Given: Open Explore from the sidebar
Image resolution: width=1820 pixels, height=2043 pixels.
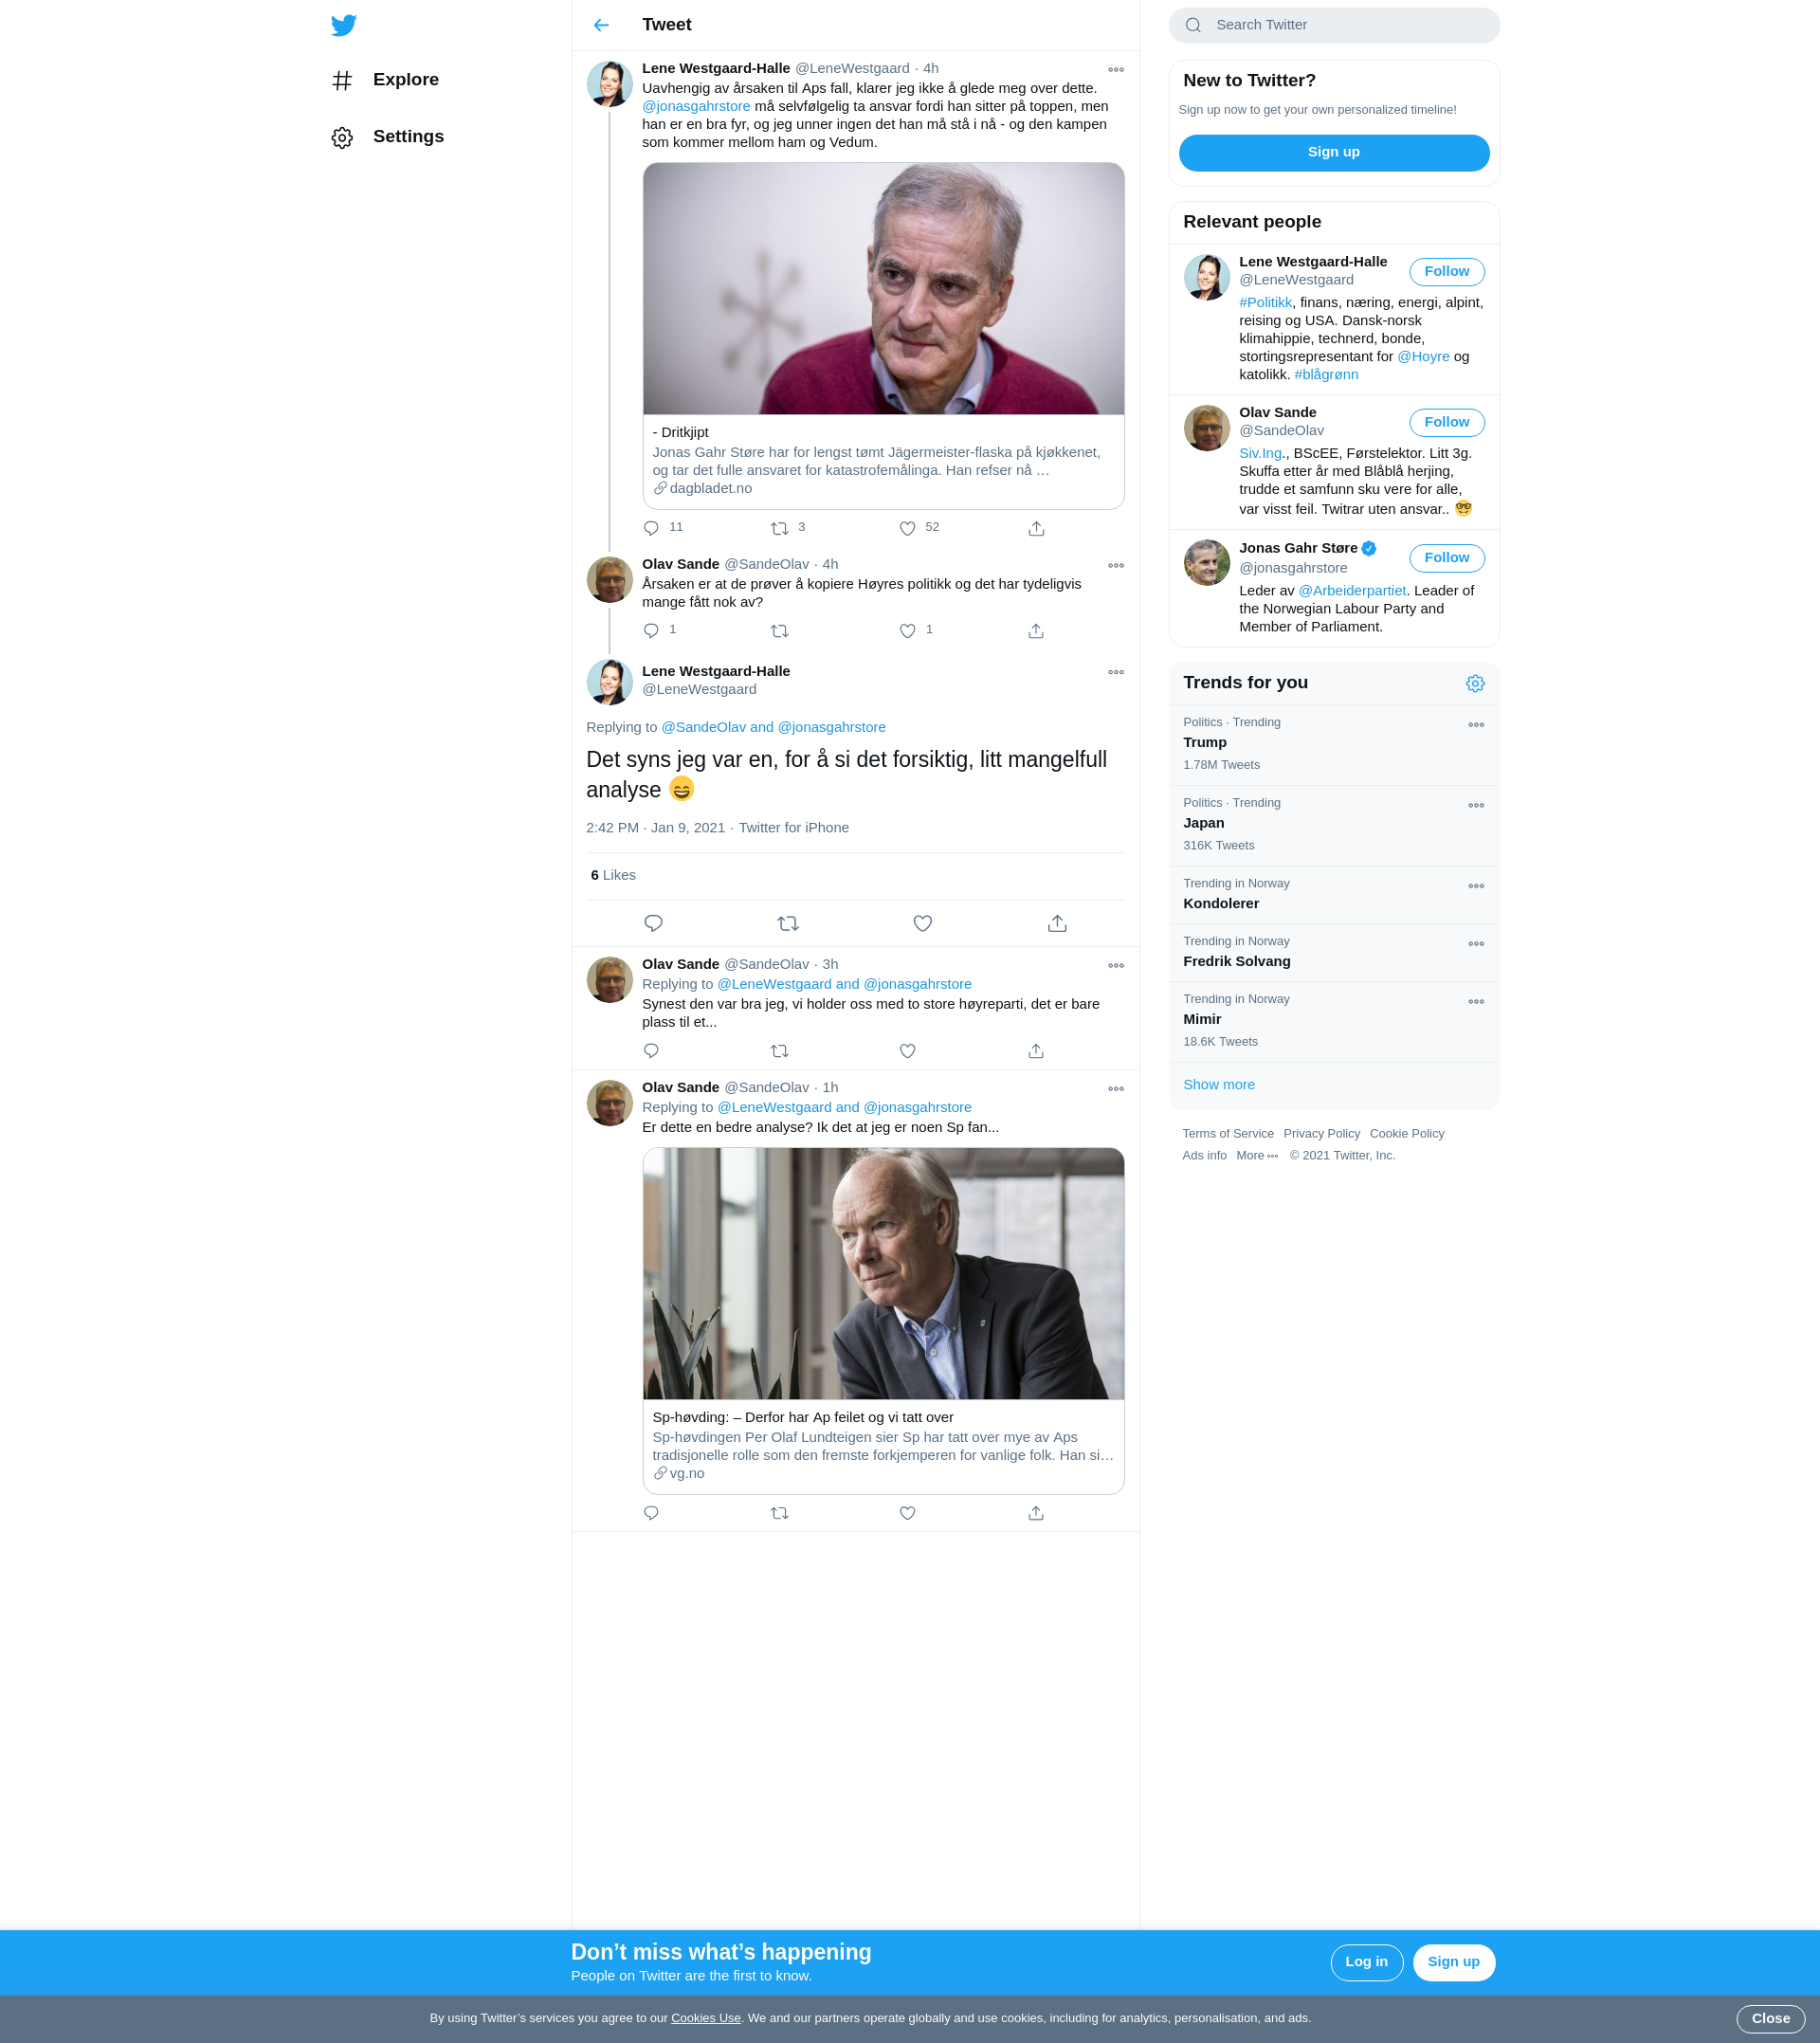Looking at the screenshot, I should [385, 80].
